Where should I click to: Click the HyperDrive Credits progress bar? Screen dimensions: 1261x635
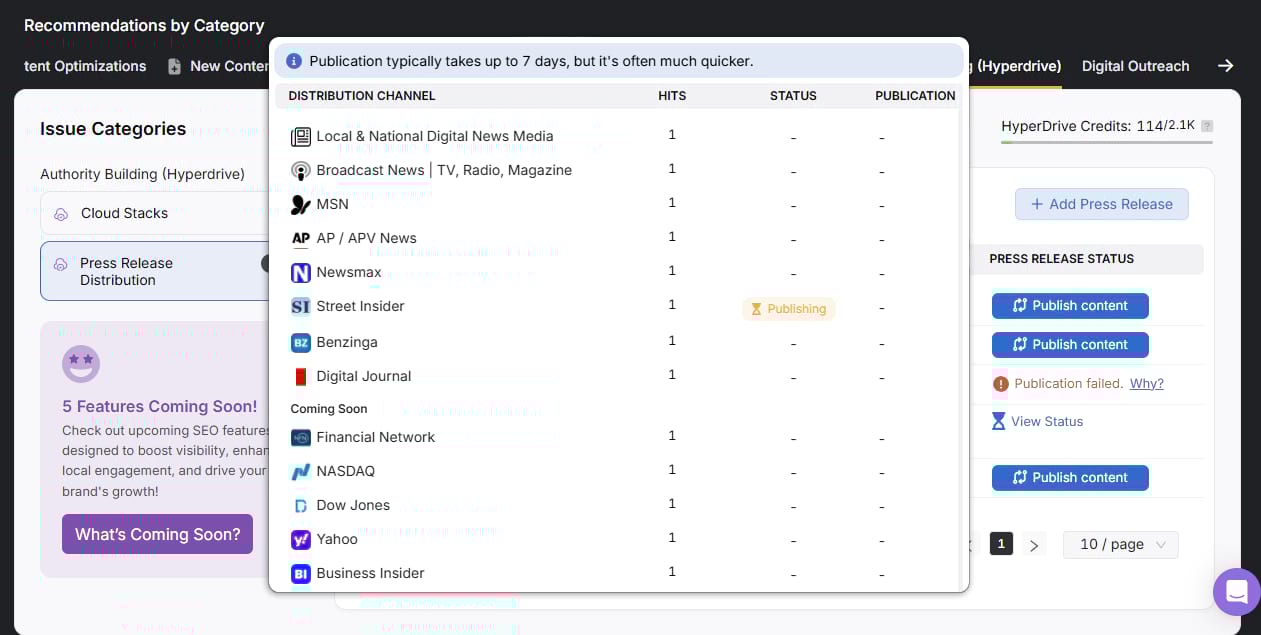click(1106, 143)
